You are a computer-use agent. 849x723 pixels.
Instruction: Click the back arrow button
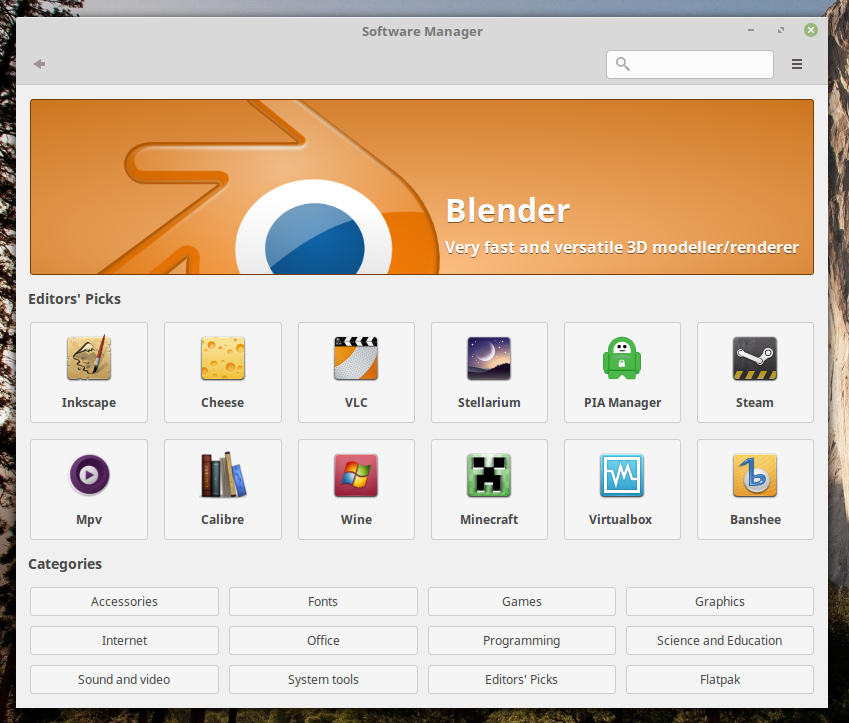click(x=40, y=64)
